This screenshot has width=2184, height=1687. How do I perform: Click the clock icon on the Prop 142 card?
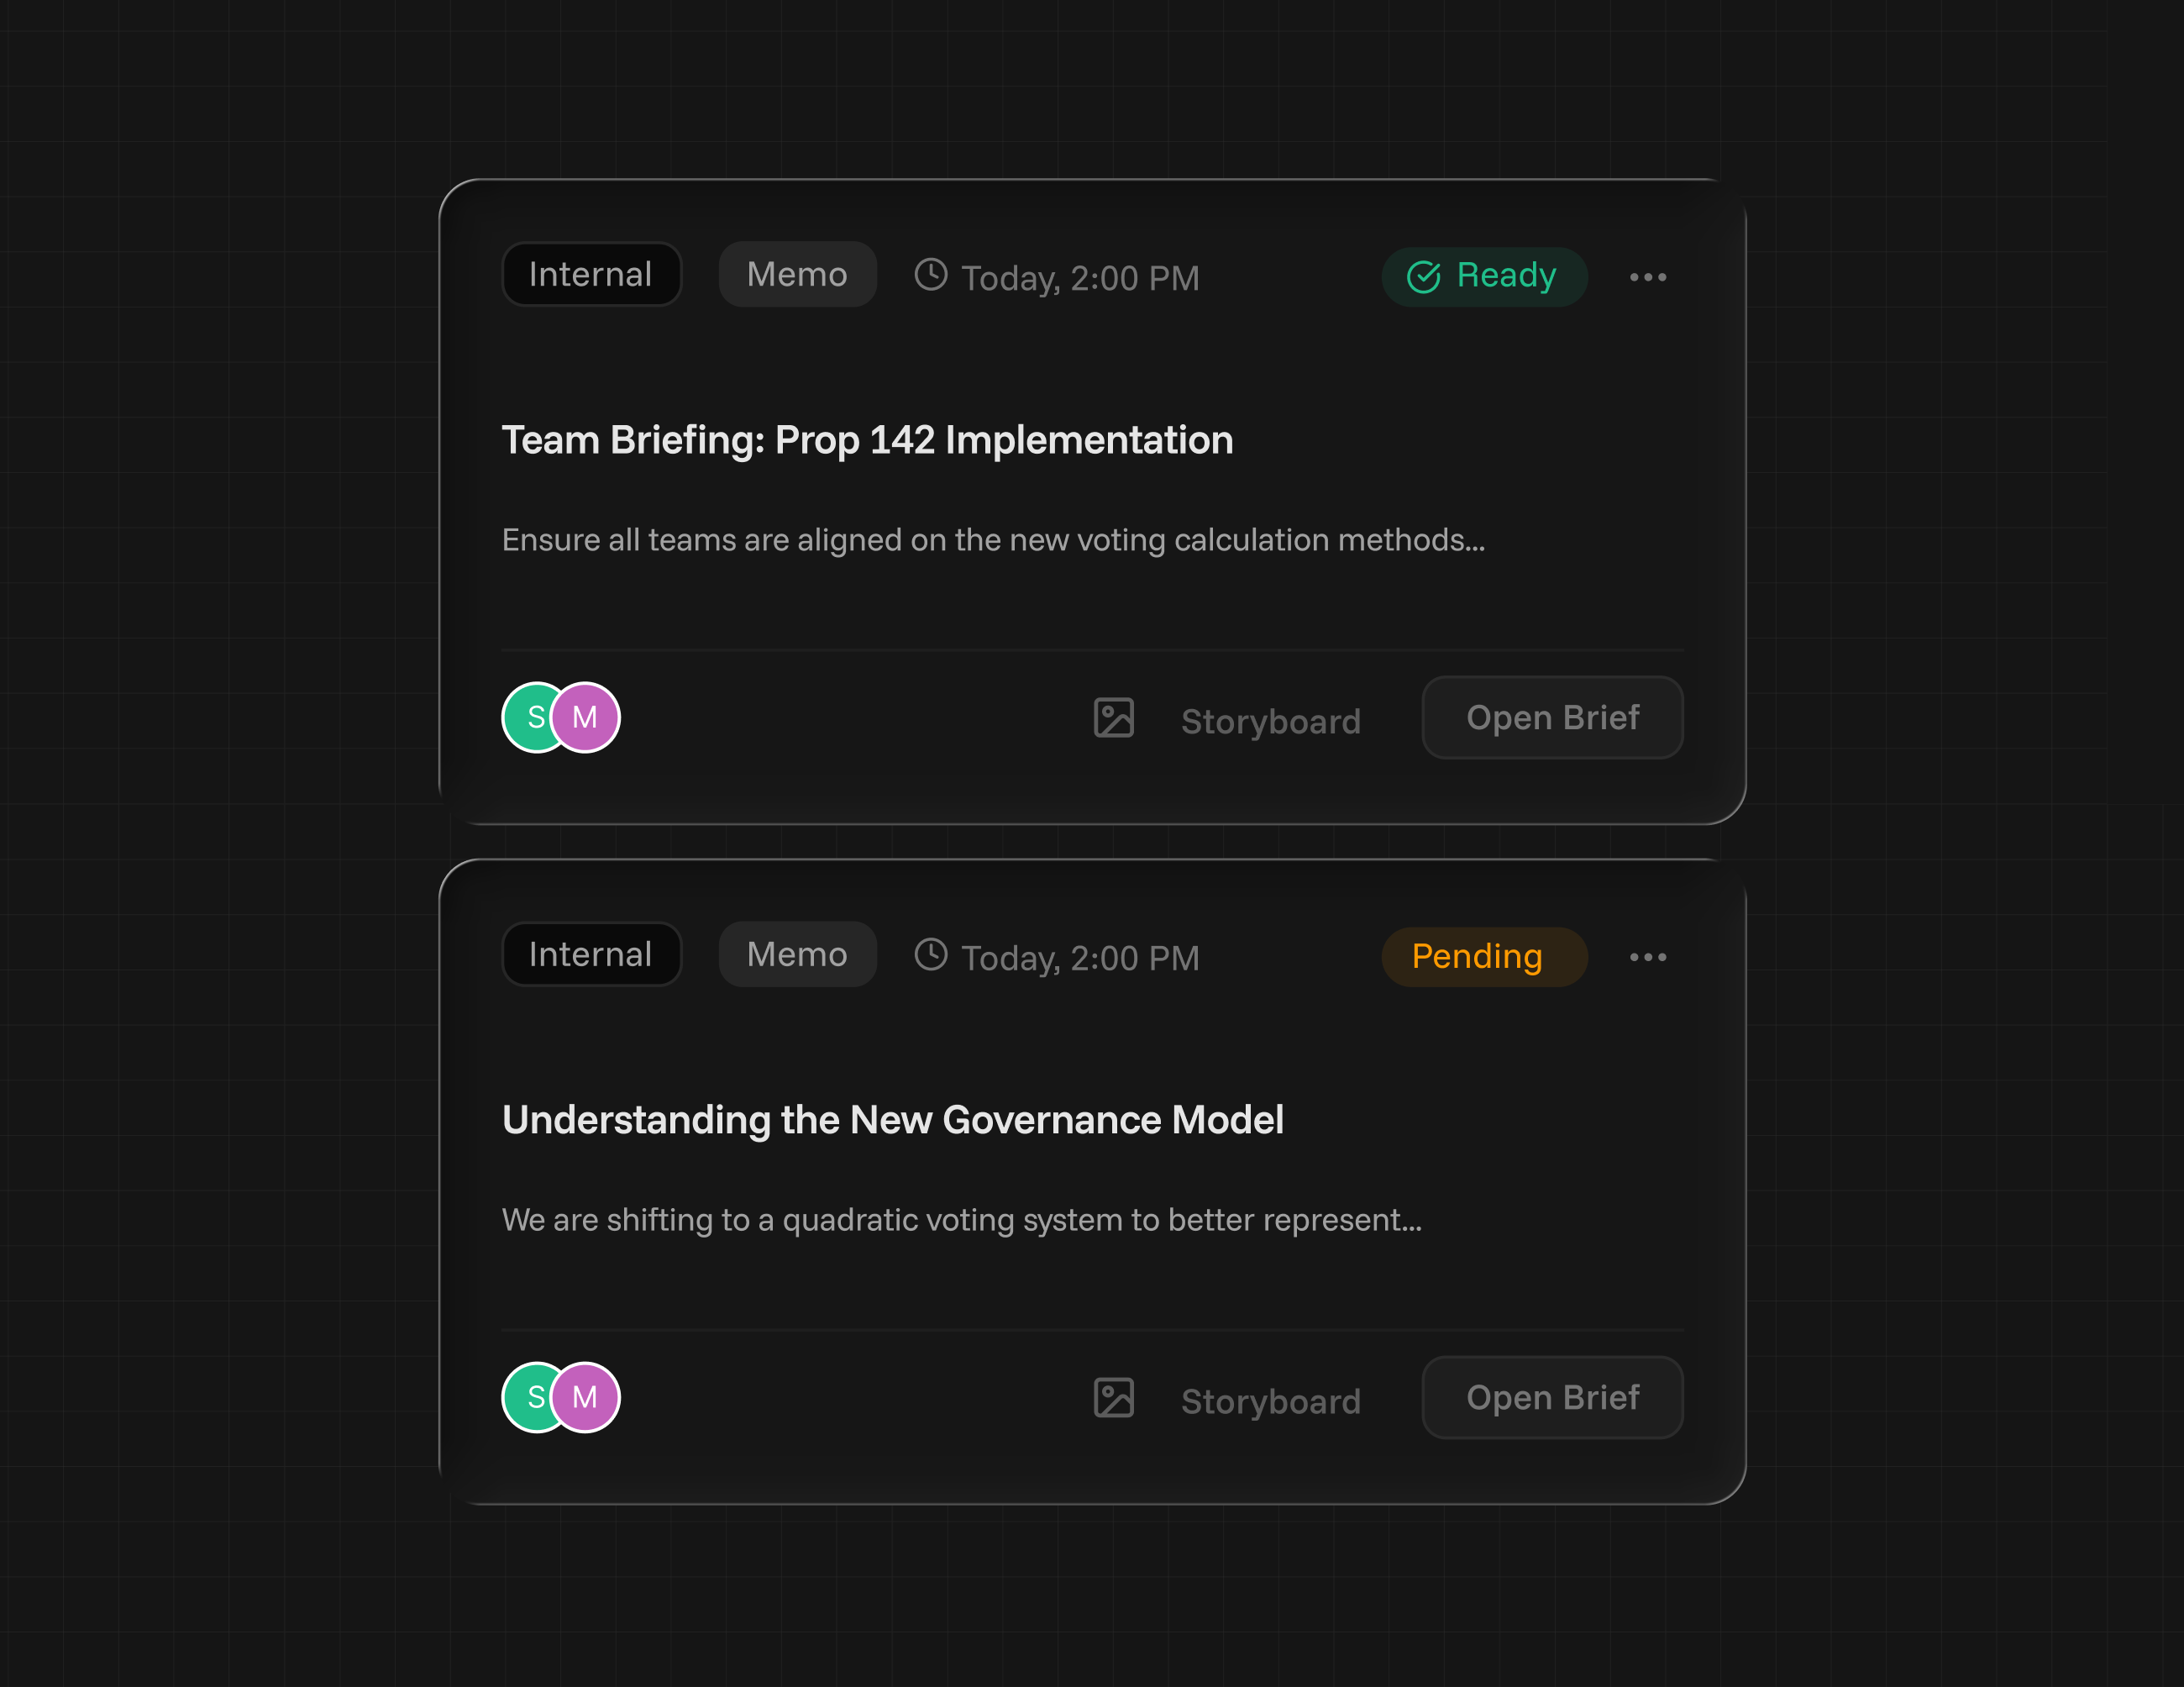(x=930, y=275)
